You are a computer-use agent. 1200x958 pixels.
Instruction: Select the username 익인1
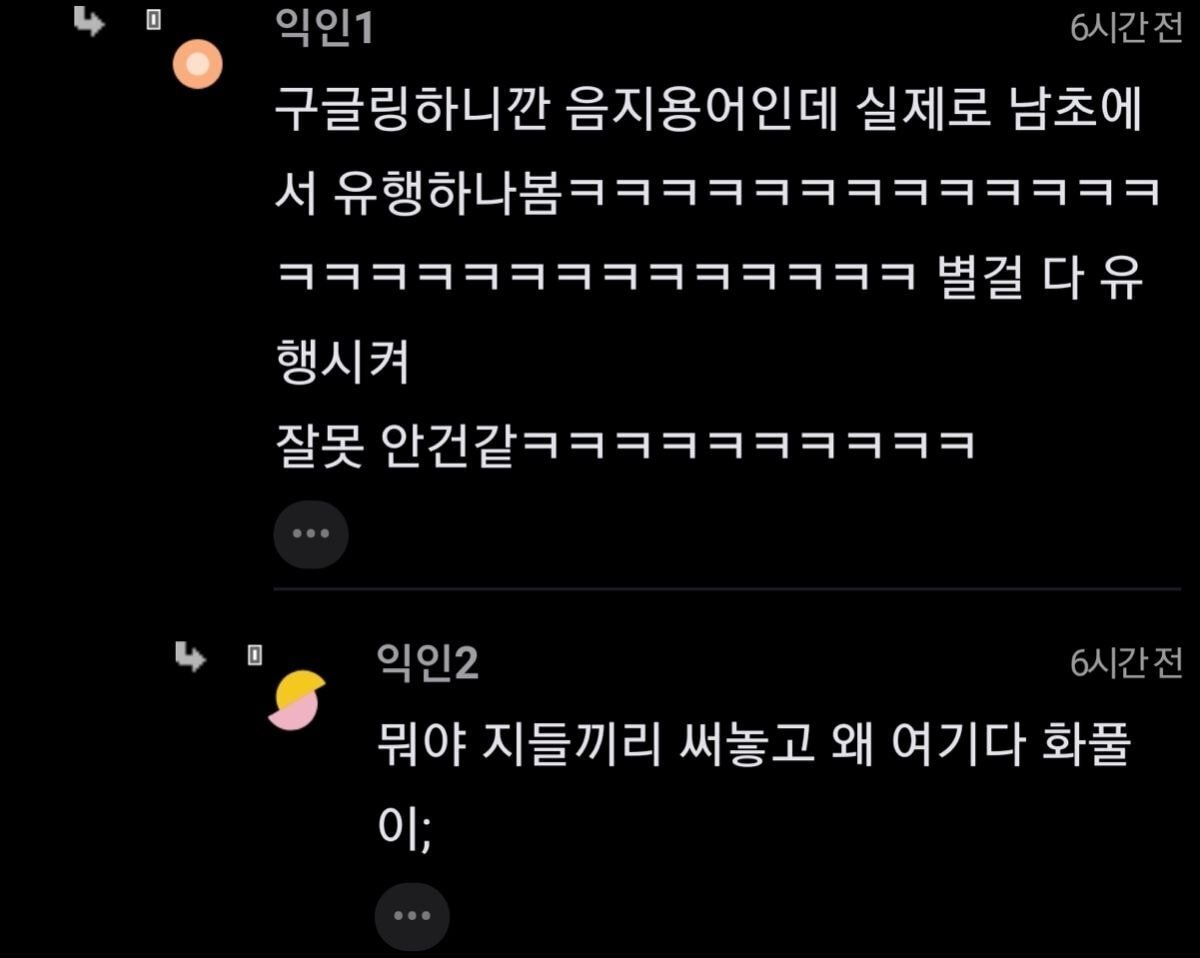(324, 28)
